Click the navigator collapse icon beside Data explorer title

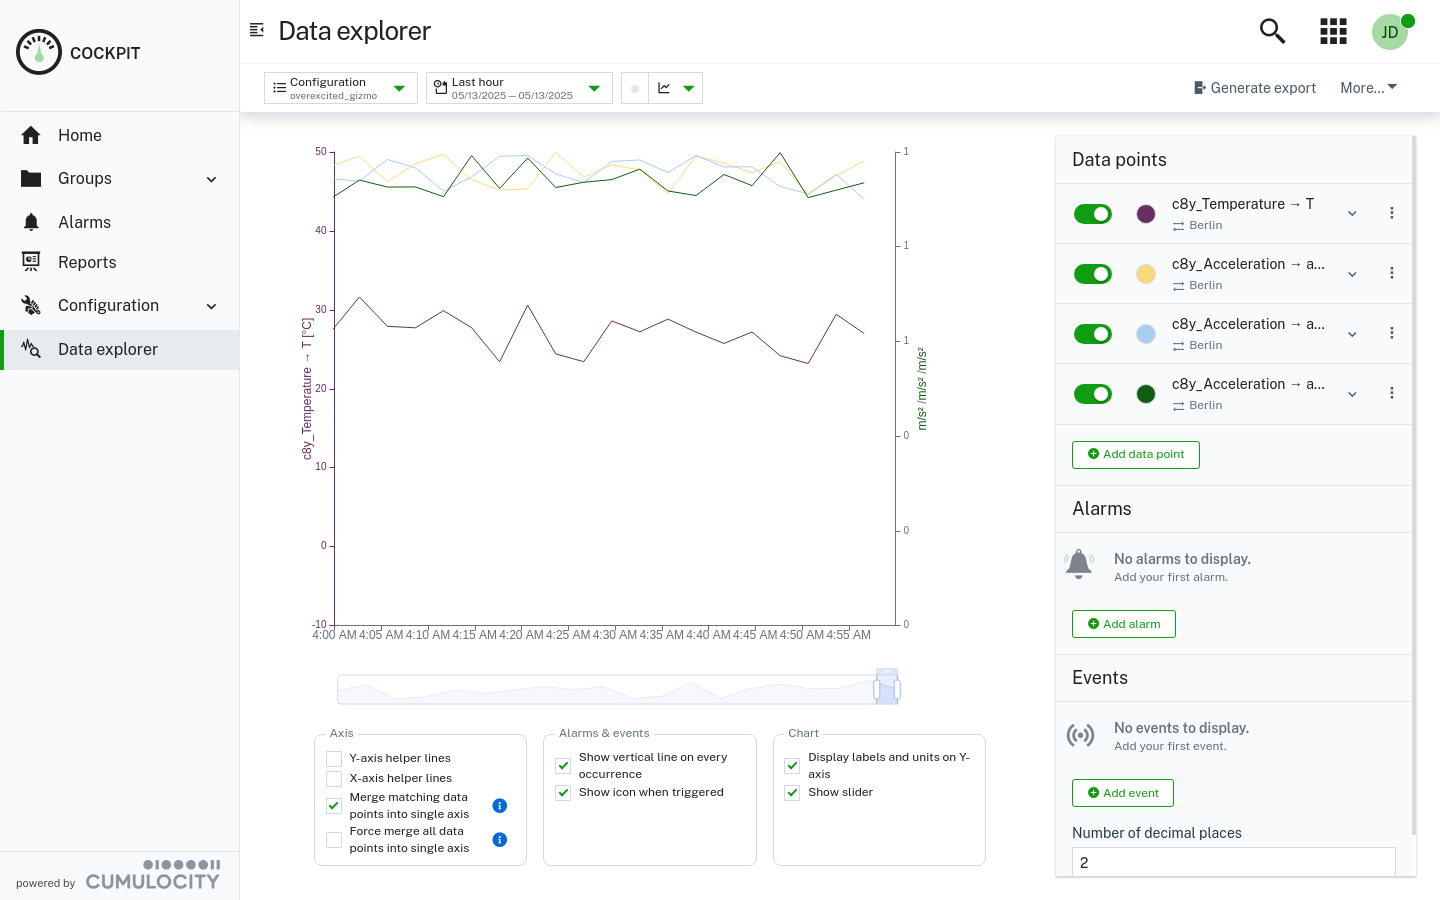tap(257, 30)
